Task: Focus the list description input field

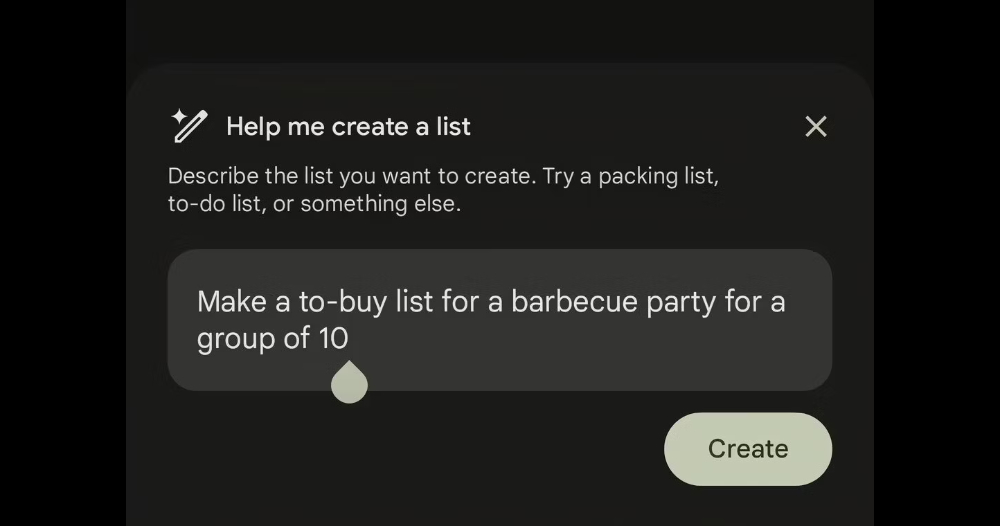Action: pos(499,320)
